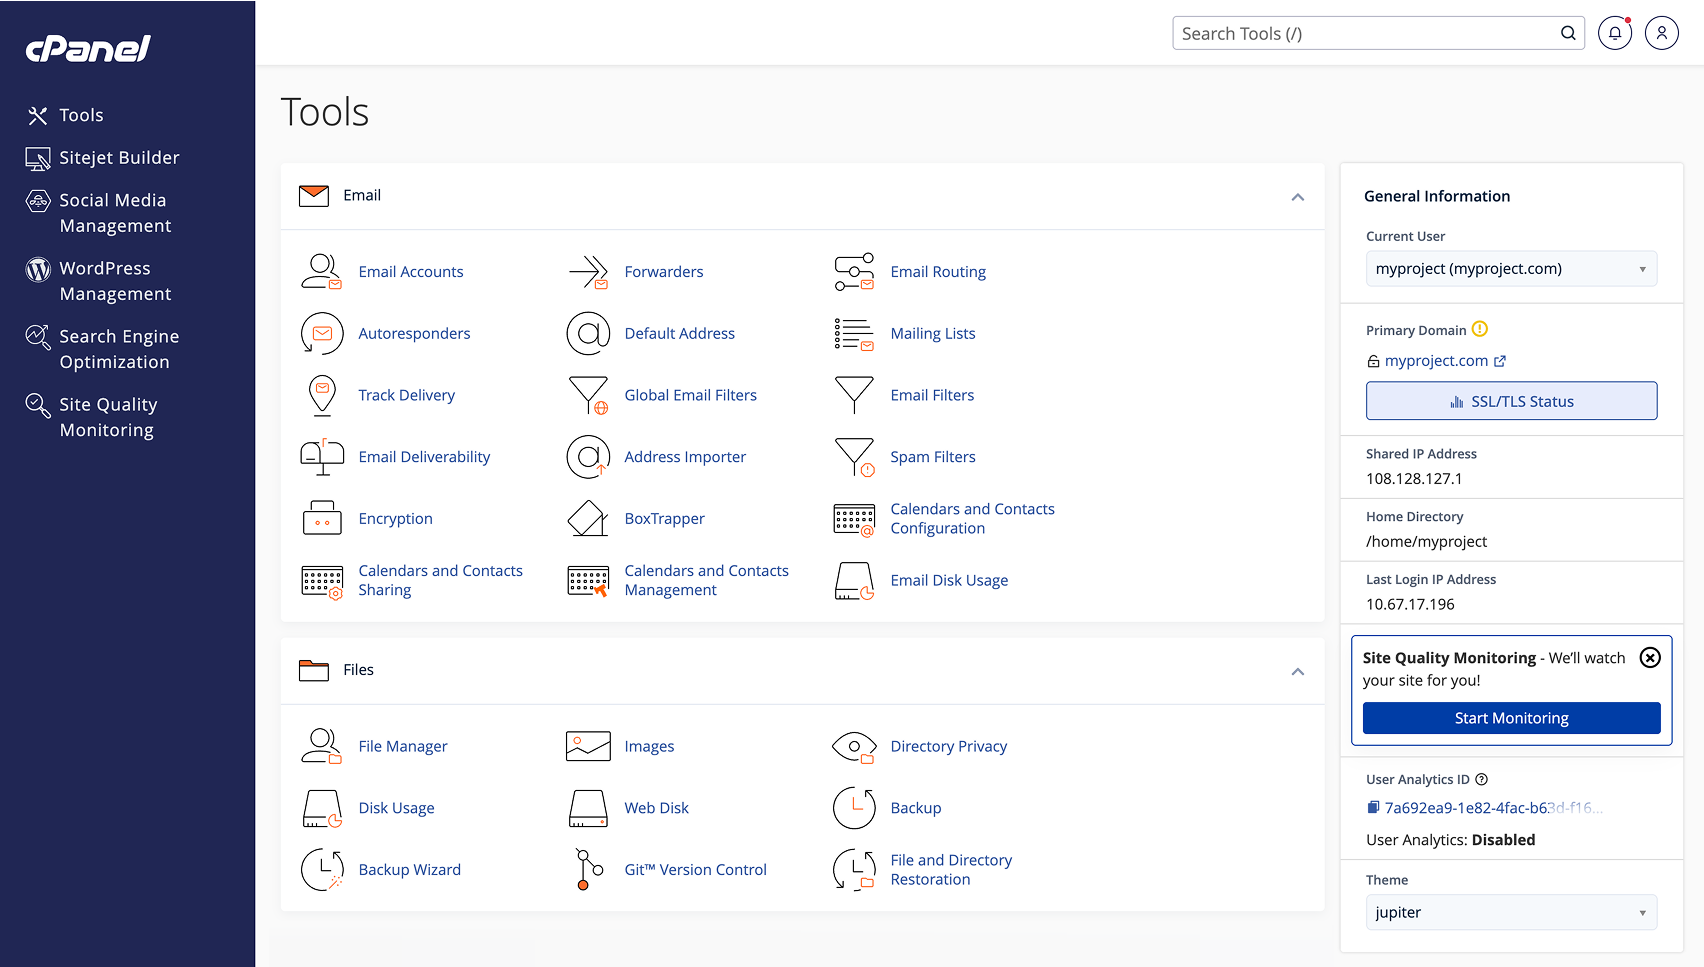Image resolution: width=1704 pixels, height=967 pixels.
Task: Click the Spam Filters funnel icon
Action: [854, 457]
